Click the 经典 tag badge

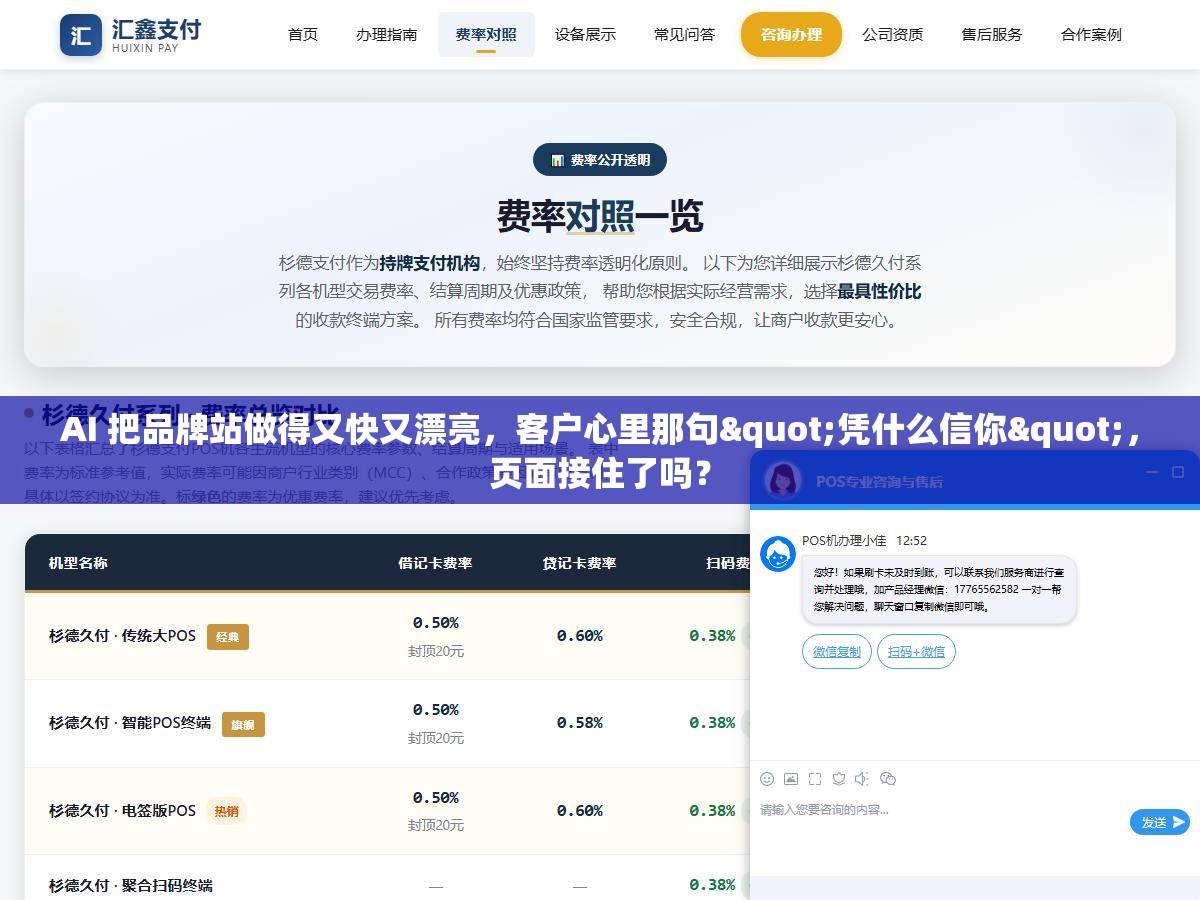(x=228, y=637)
